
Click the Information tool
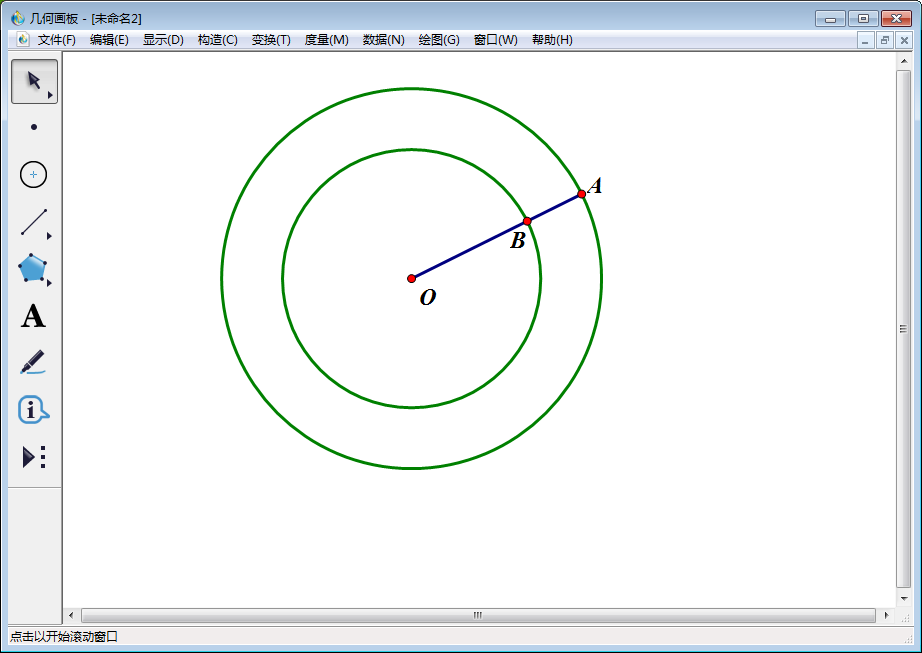coord(34,409)
